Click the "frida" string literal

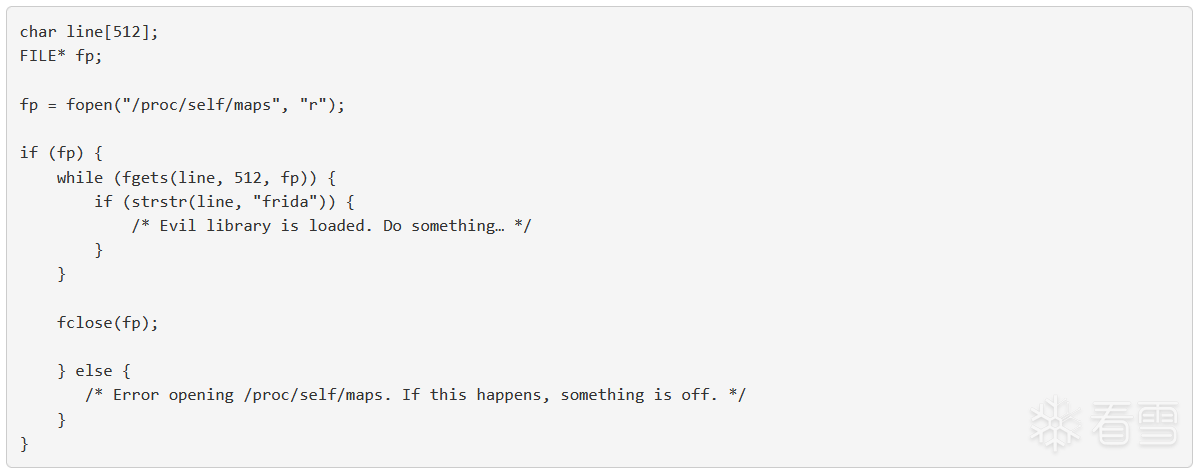coord(295,202)
